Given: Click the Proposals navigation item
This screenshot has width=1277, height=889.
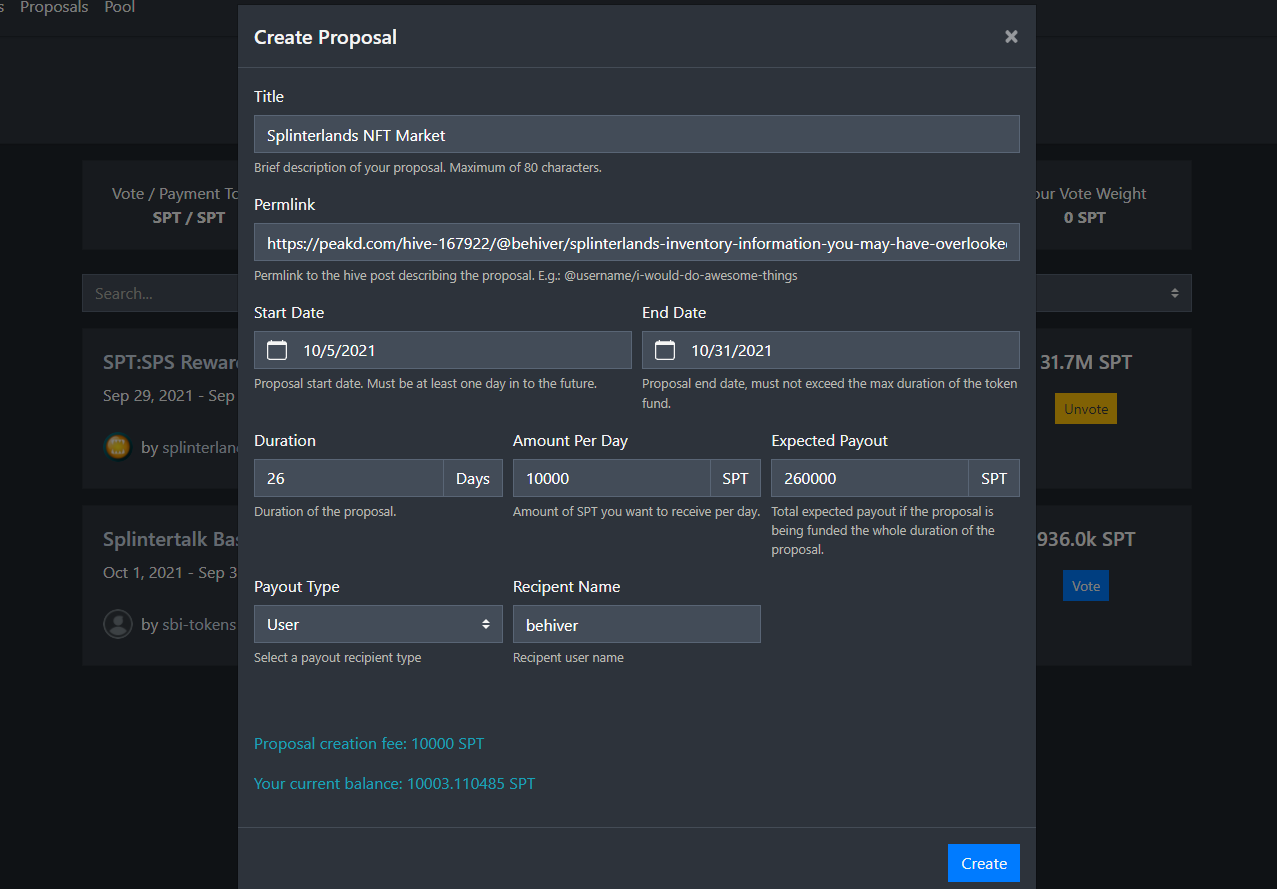Looking at the screenshot, I should point(54,8).
